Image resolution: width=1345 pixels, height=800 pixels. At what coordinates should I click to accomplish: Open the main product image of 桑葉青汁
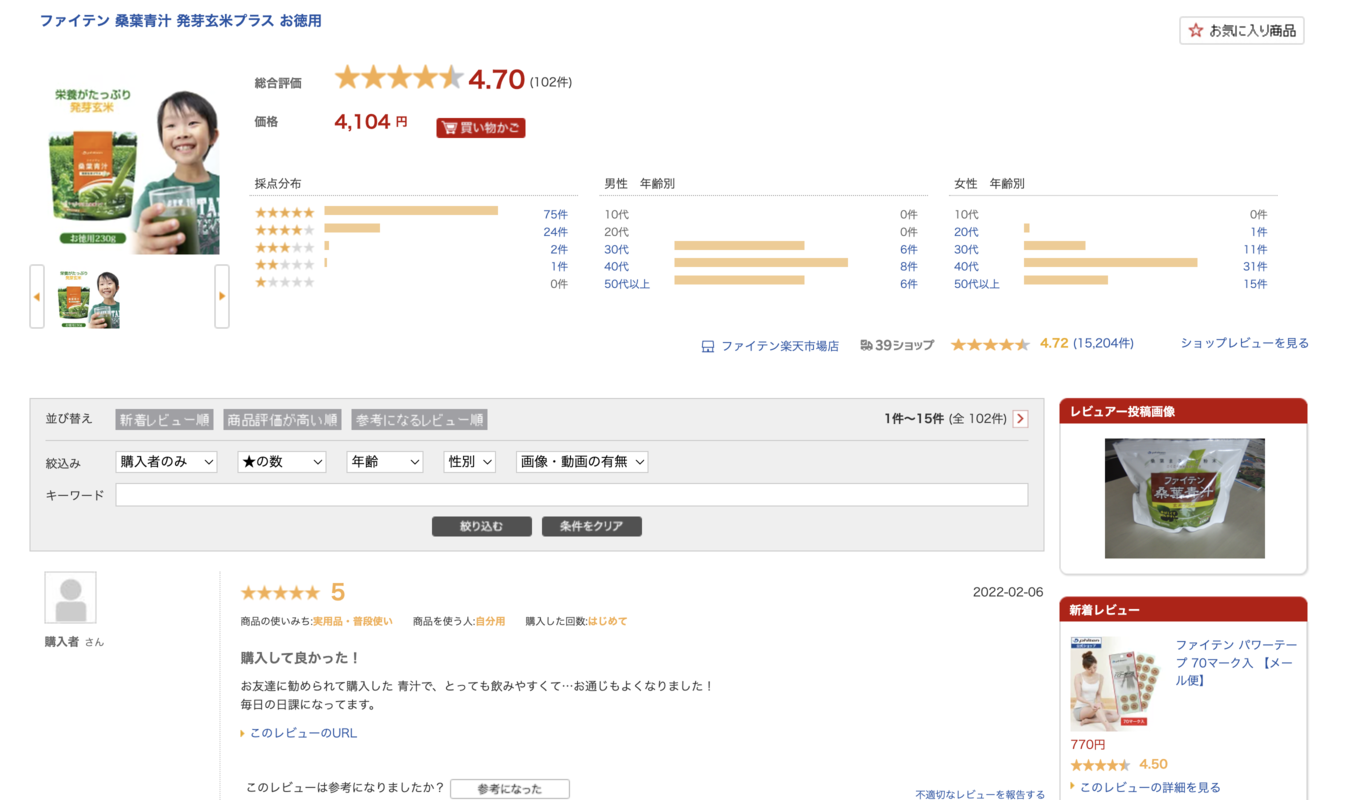click(134, 171)
